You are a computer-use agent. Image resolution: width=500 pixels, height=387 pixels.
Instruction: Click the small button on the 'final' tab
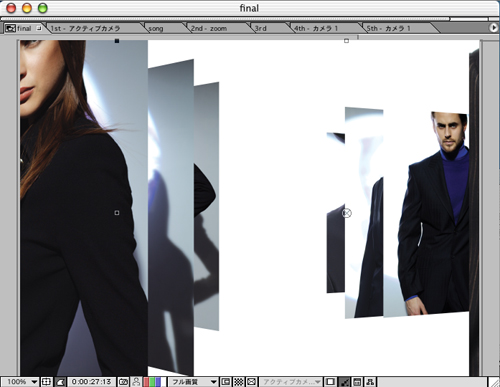[39, 28]
